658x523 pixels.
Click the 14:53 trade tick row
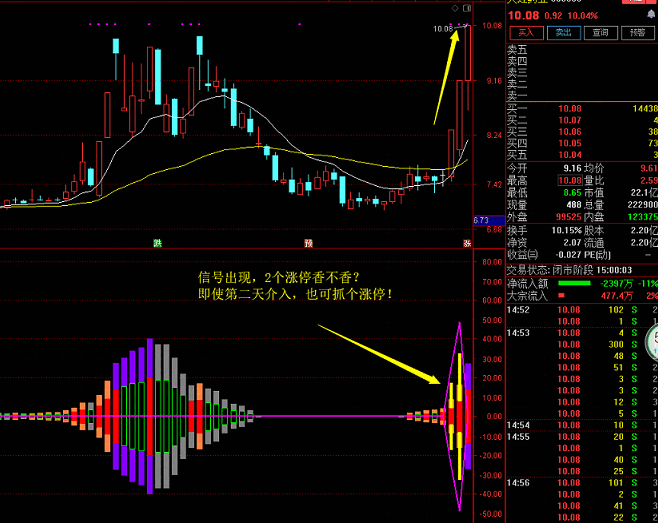coord(582,333)
